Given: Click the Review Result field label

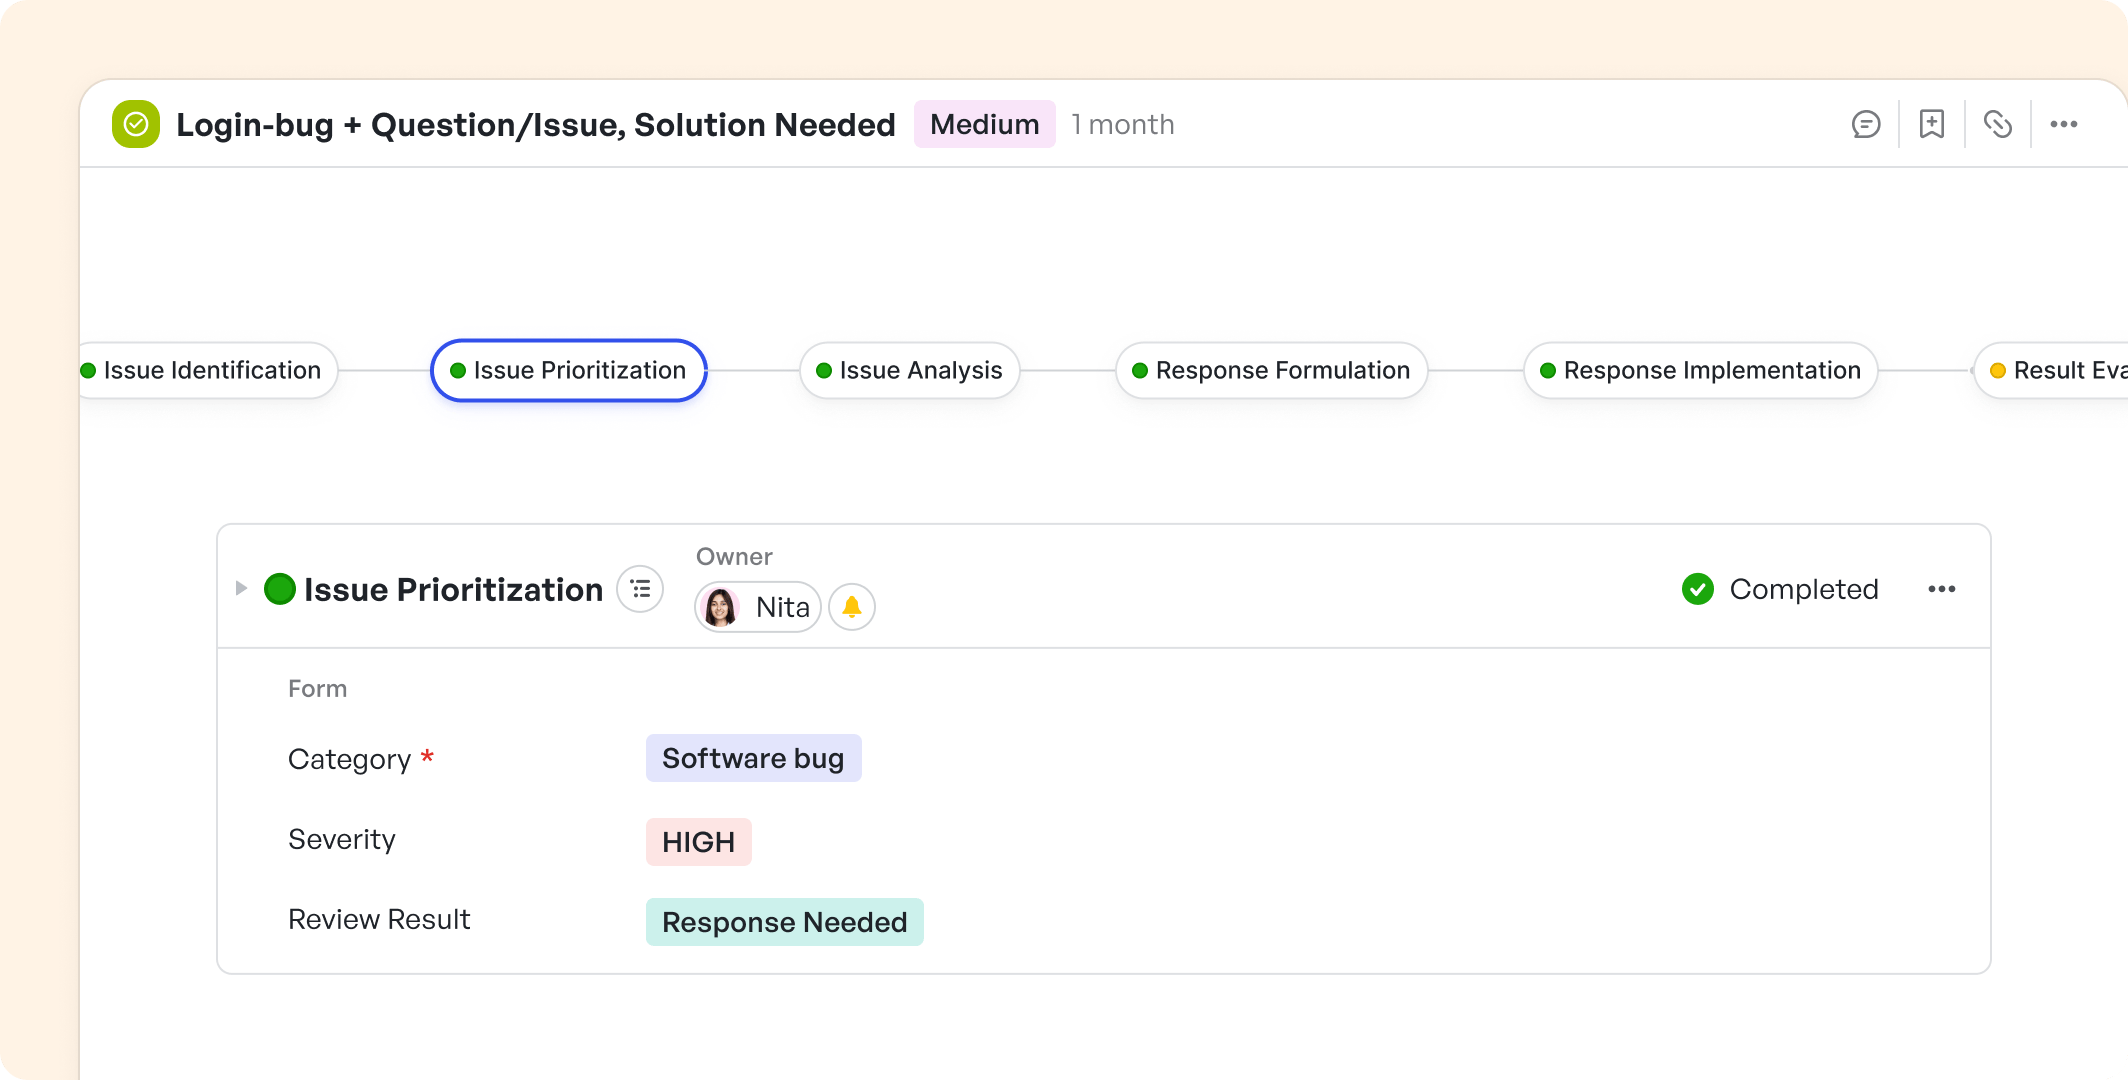Looking at the screenshot, I should tap(379, 919).
